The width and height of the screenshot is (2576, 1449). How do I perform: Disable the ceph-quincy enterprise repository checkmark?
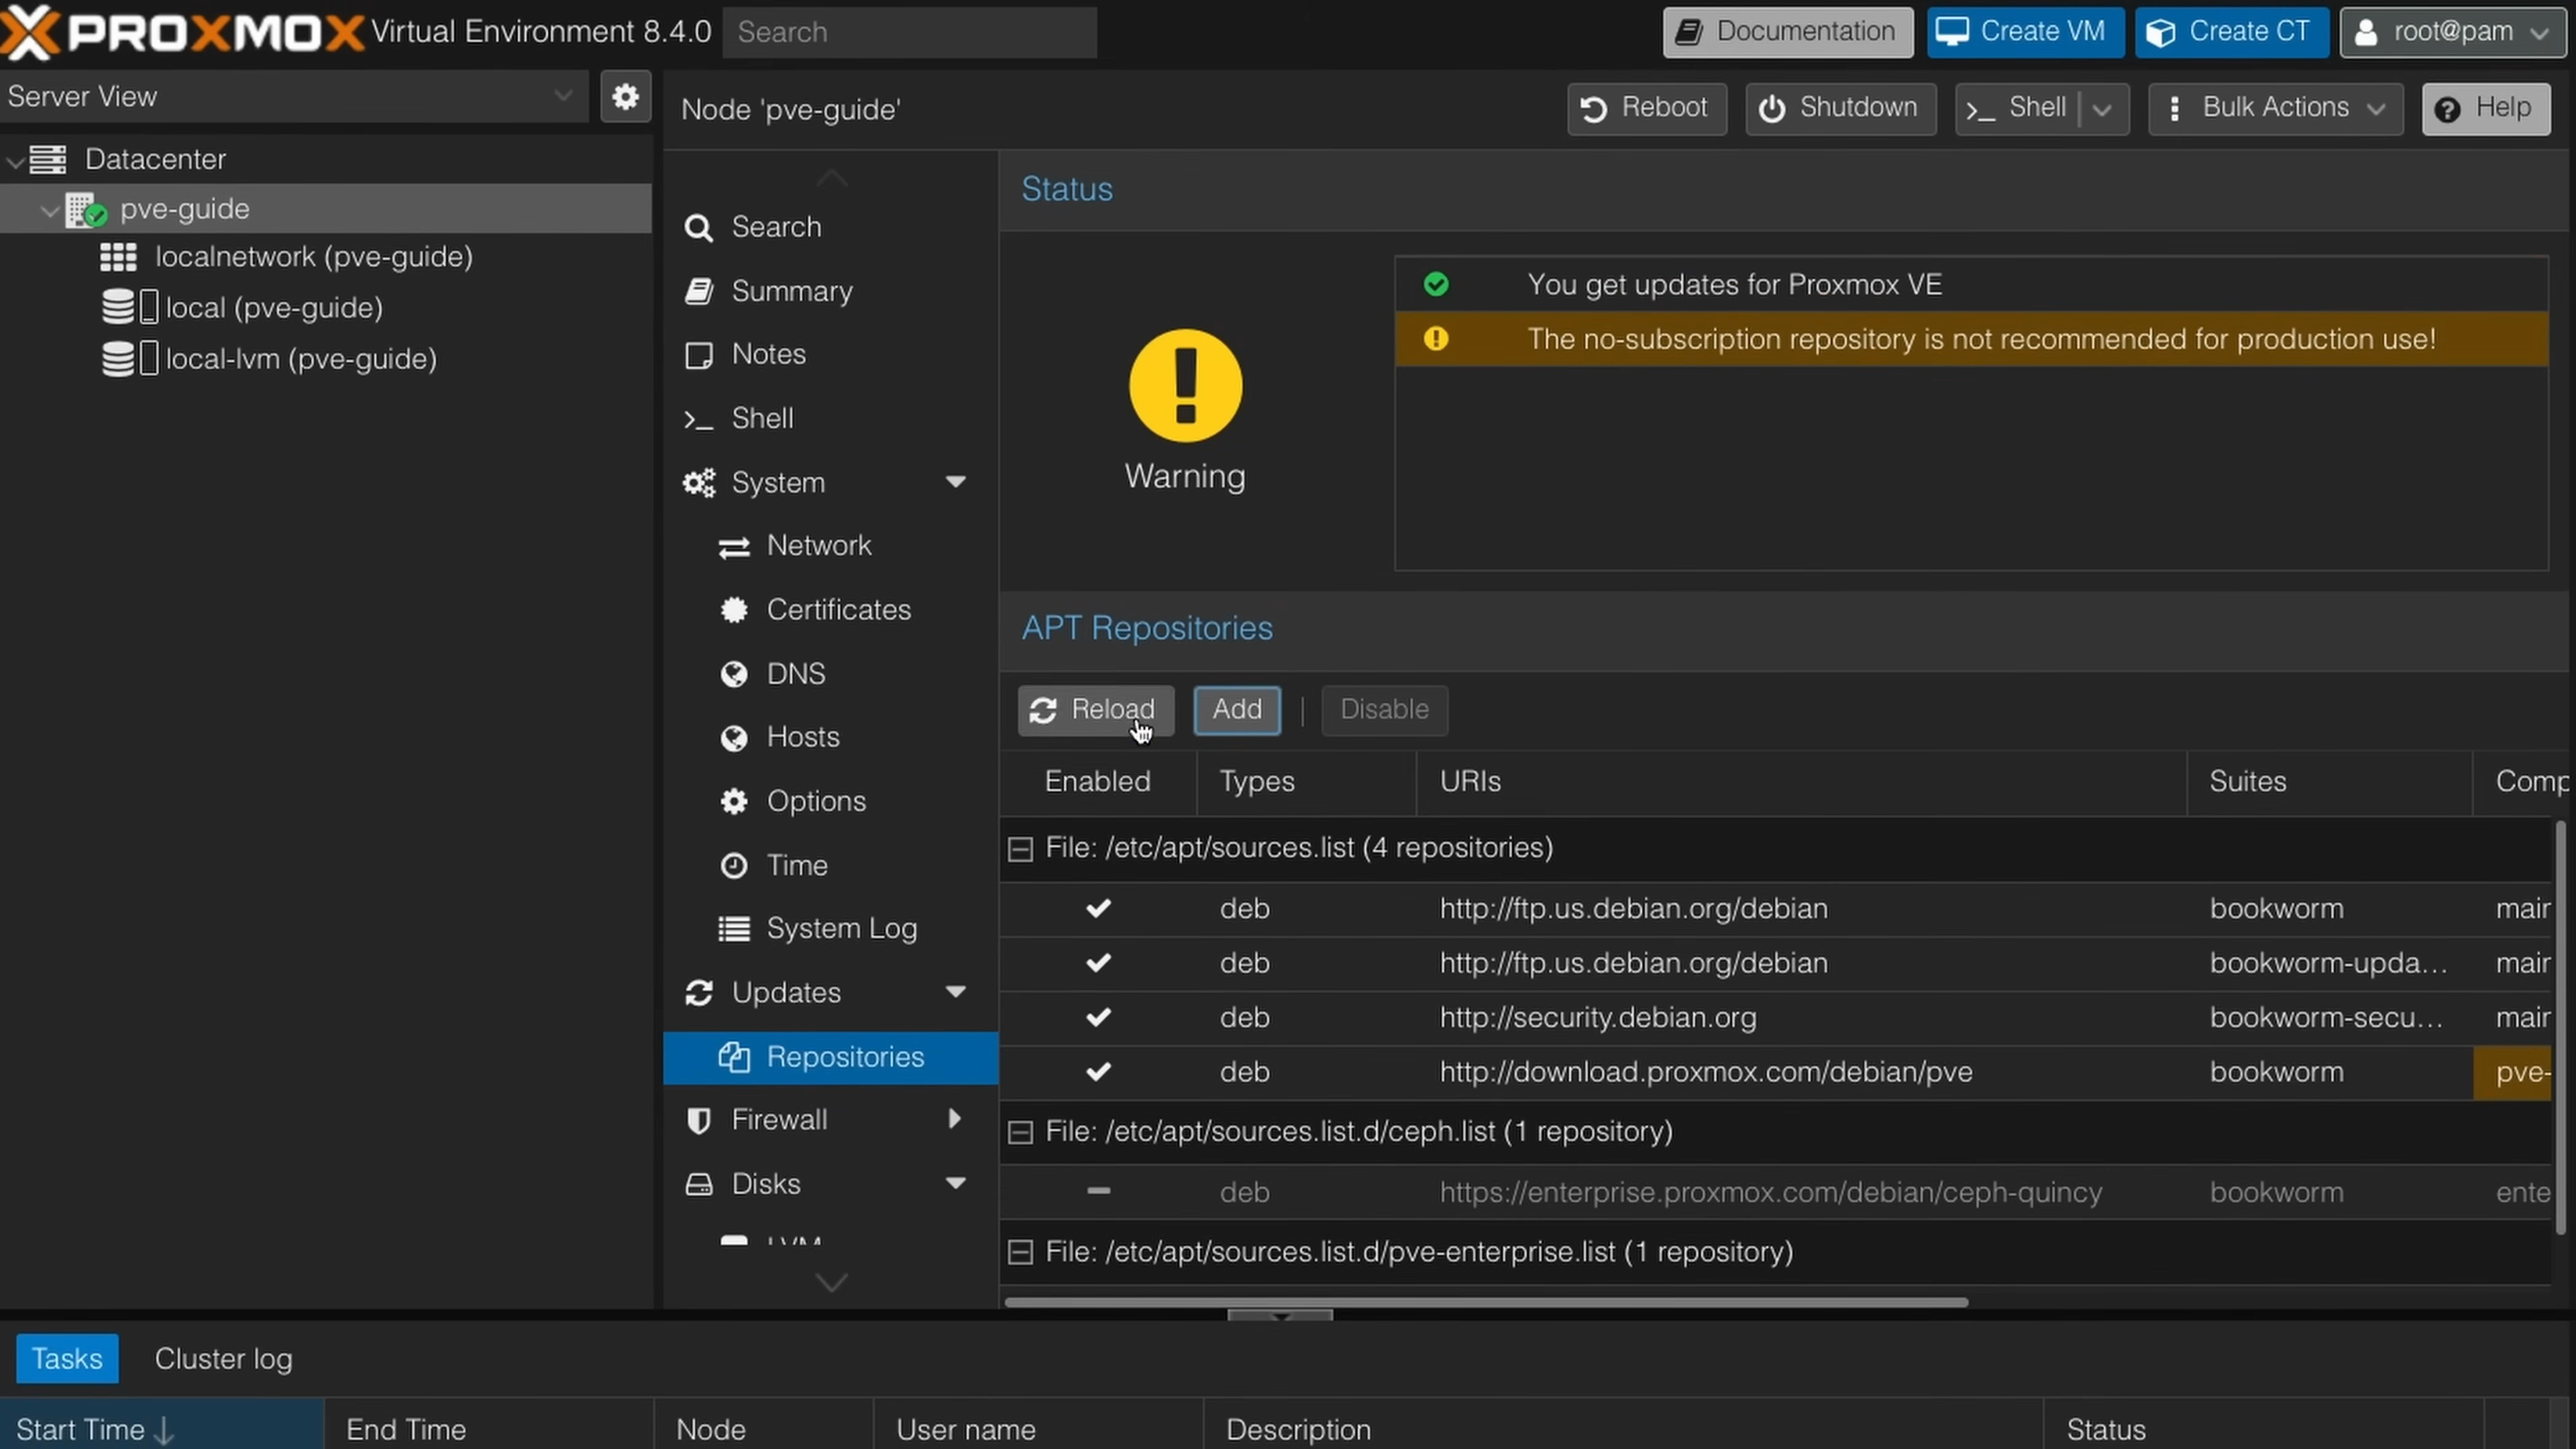pyautogui.click(x=1097, y=1191)
